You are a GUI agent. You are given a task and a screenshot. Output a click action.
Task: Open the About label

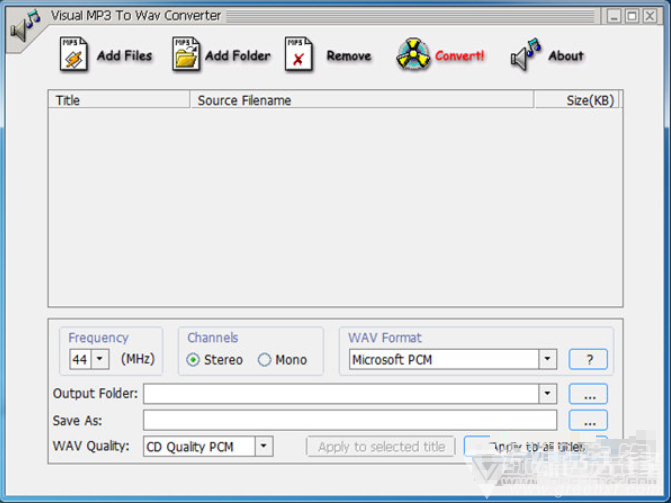[566, 56]
